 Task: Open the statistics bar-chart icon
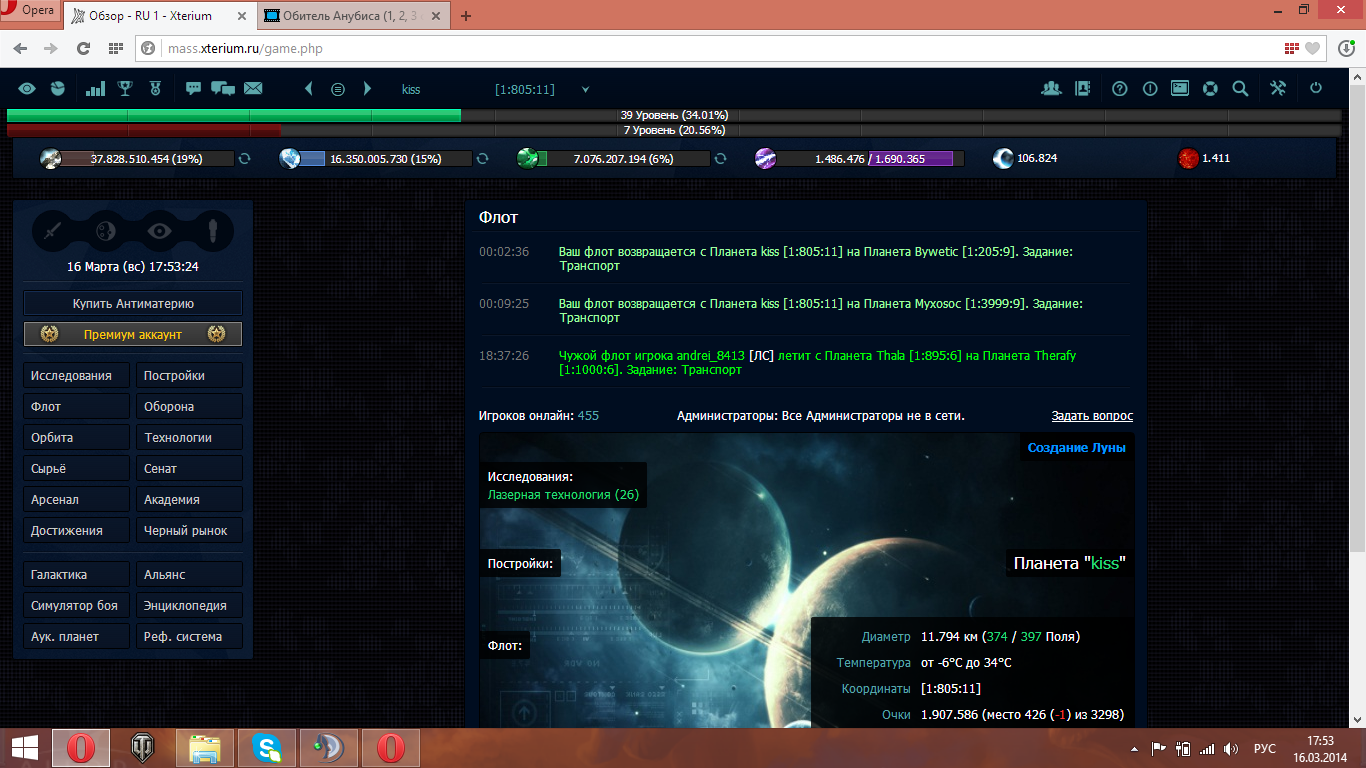point(95,89)
